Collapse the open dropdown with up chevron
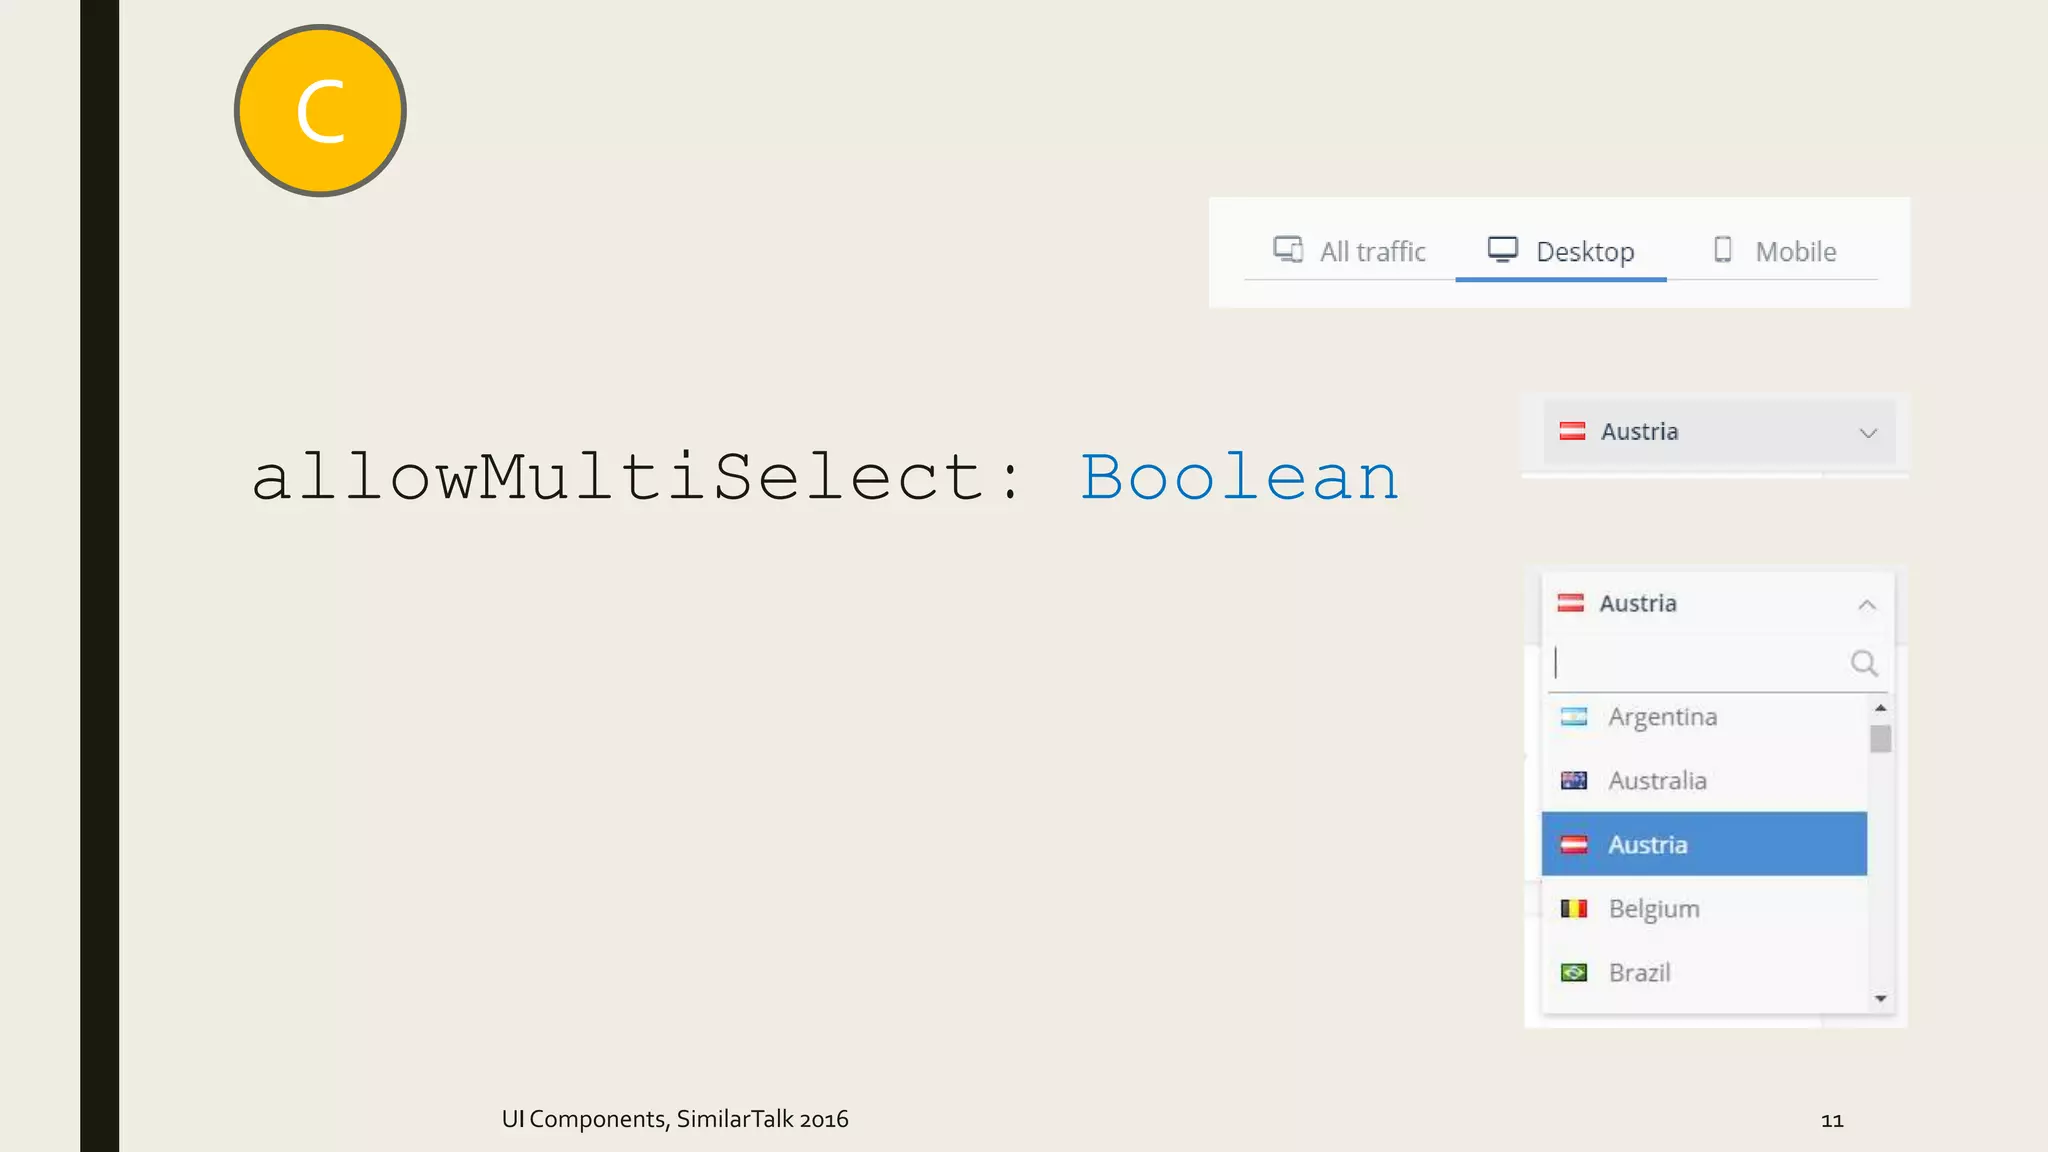The height and width of the screenshot is (1152, 2048). click(x=1866, y=605)
